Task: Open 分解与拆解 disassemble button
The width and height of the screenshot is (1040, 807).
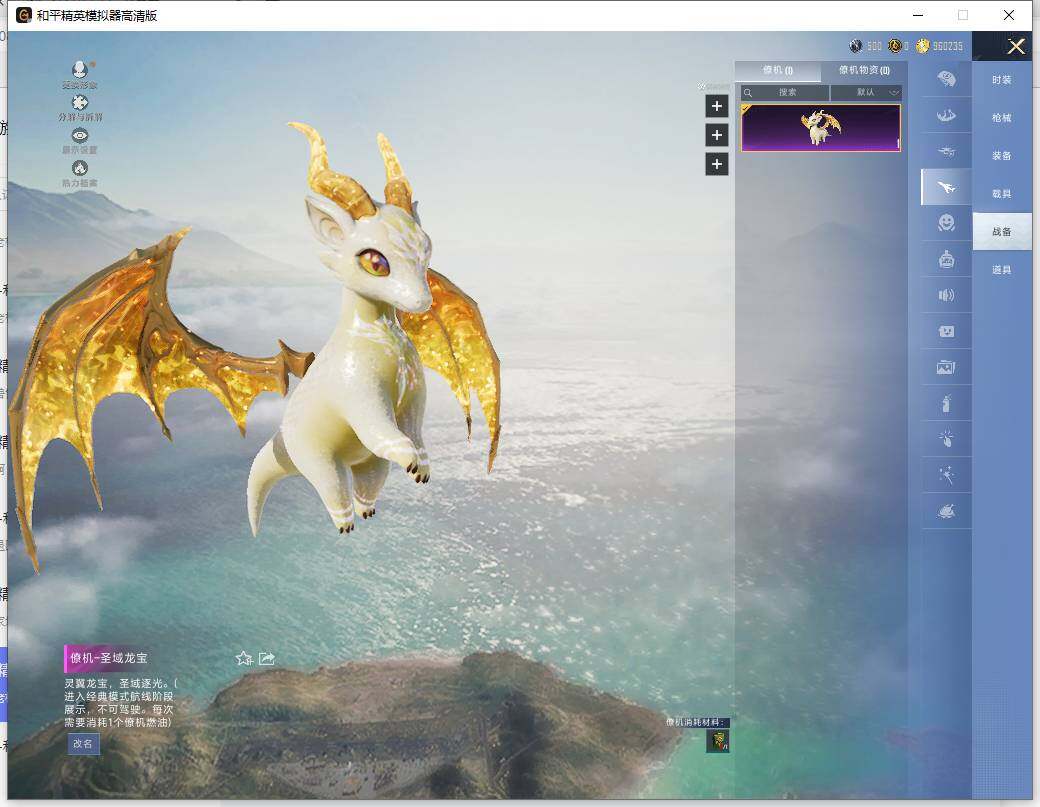Action: click(x=80, y=103)
